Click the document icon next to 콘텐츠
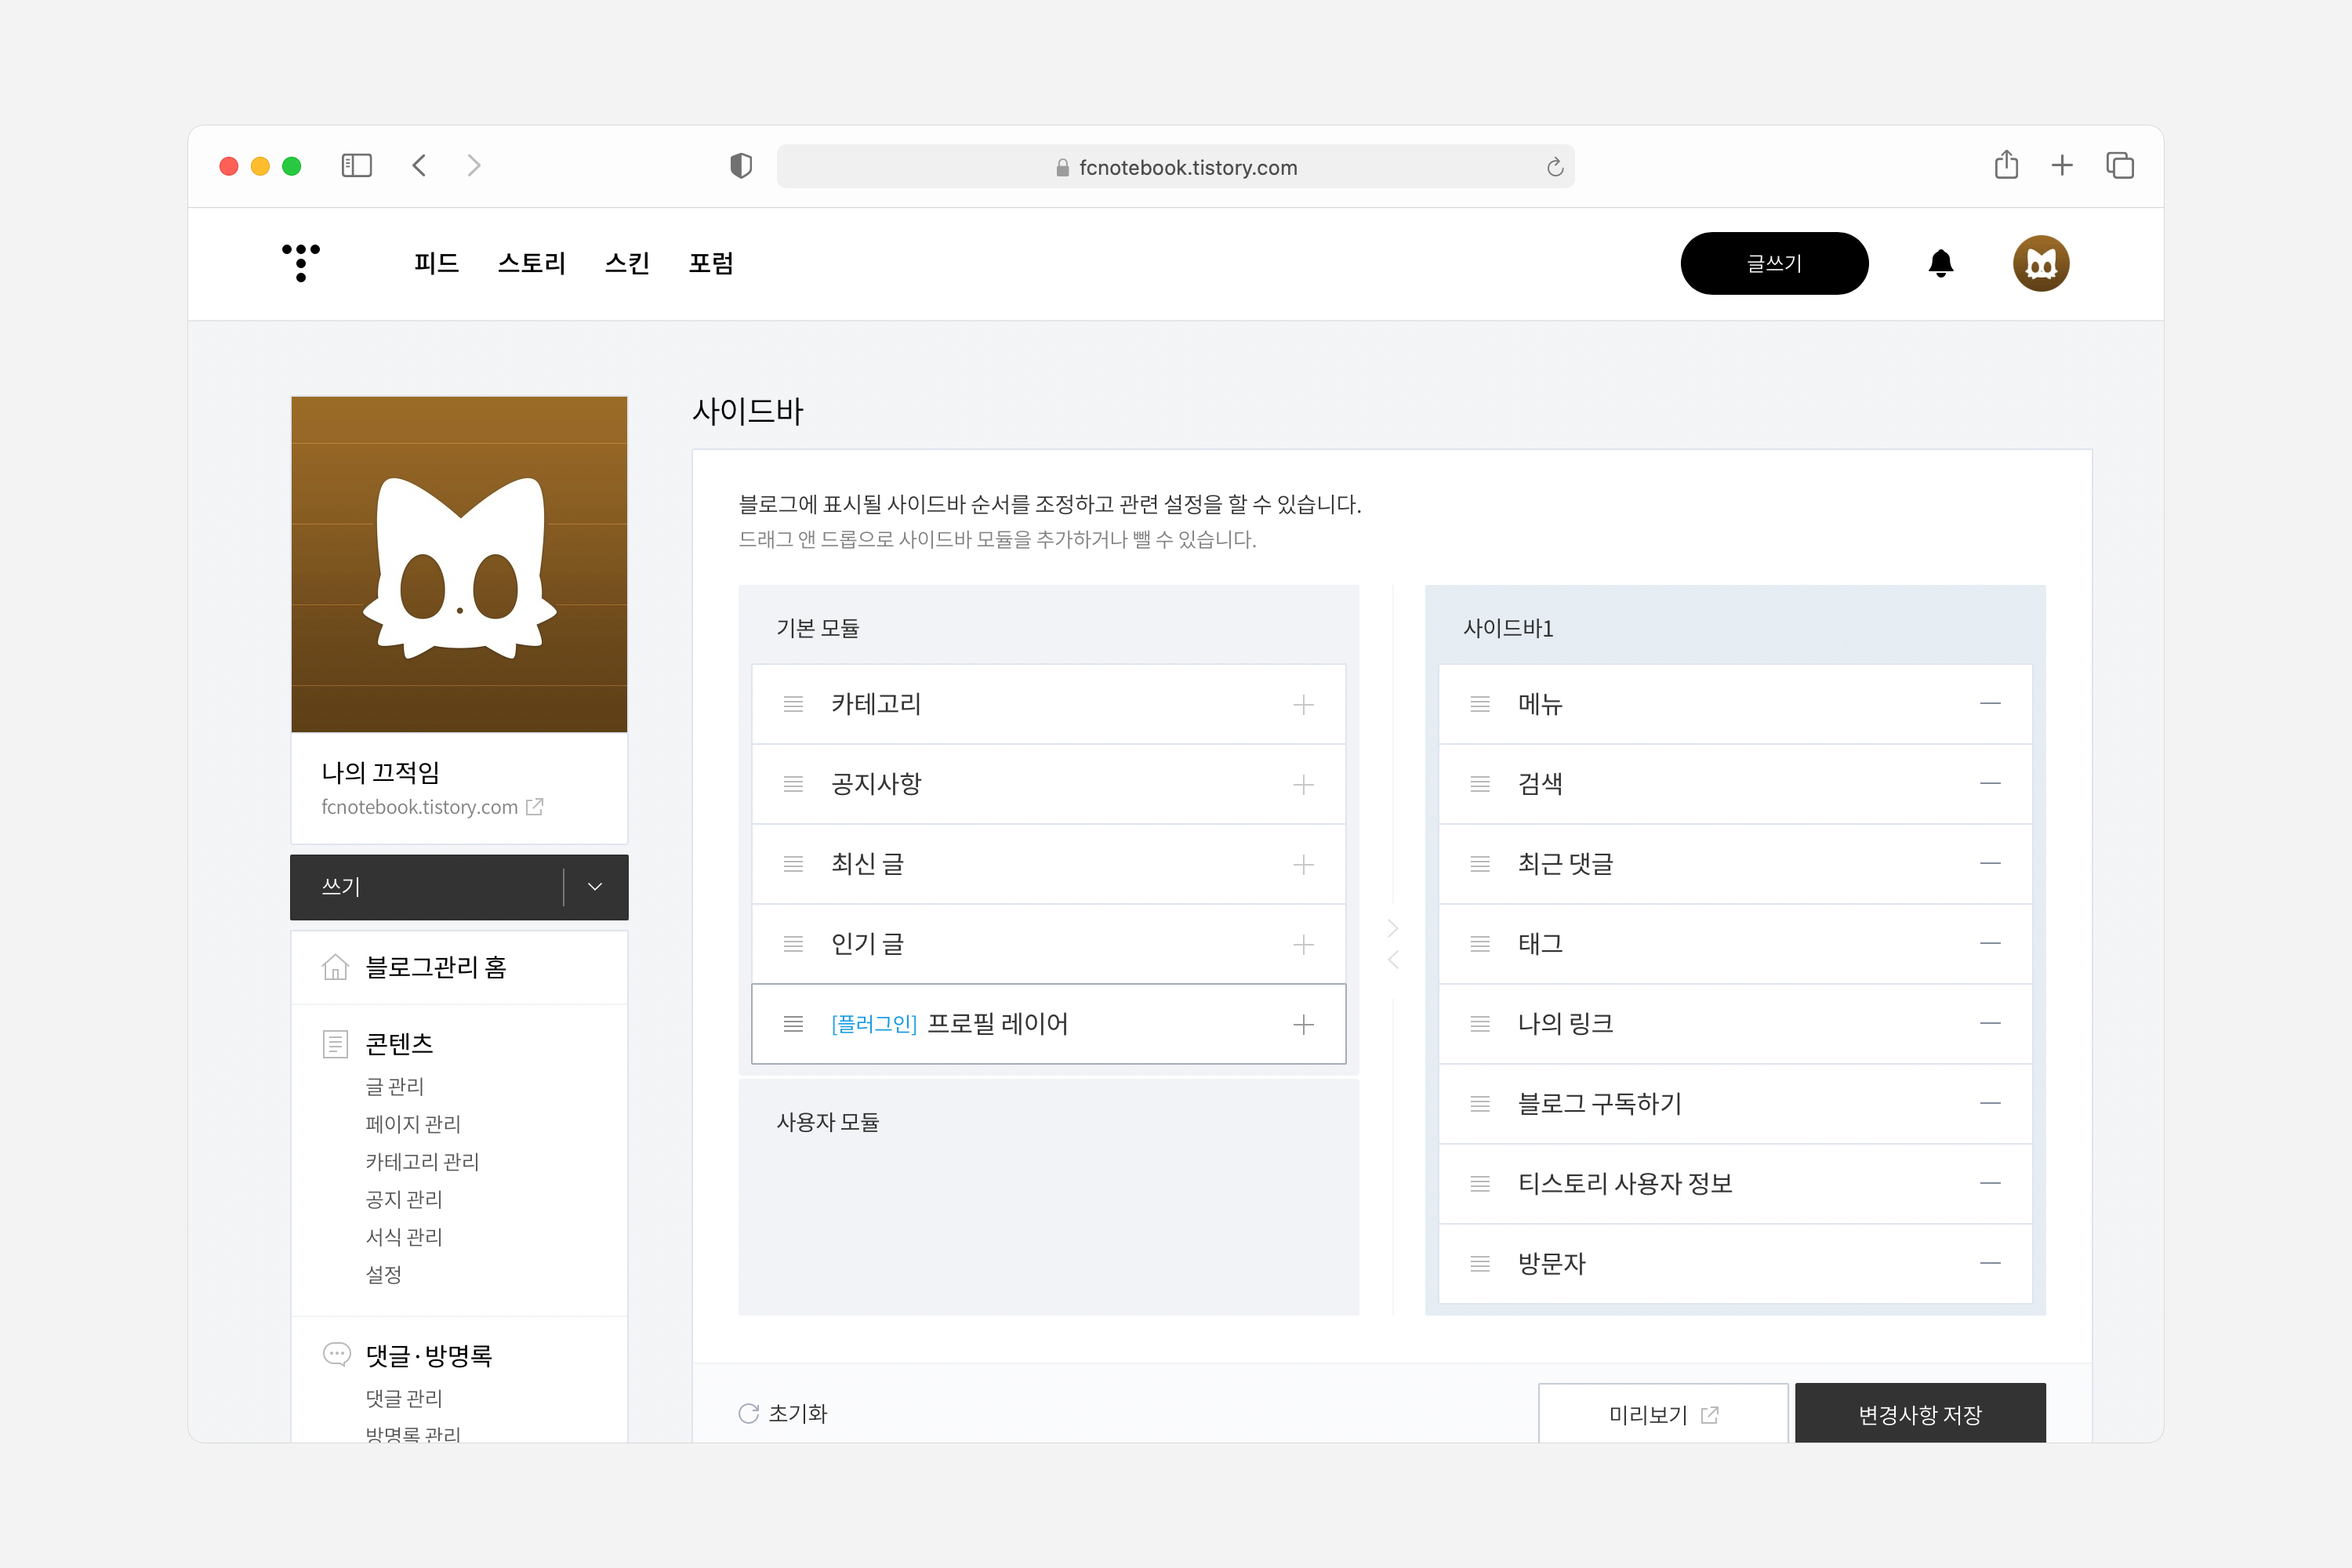Screen dimensions: 2352x1568 pos(335,1043)
